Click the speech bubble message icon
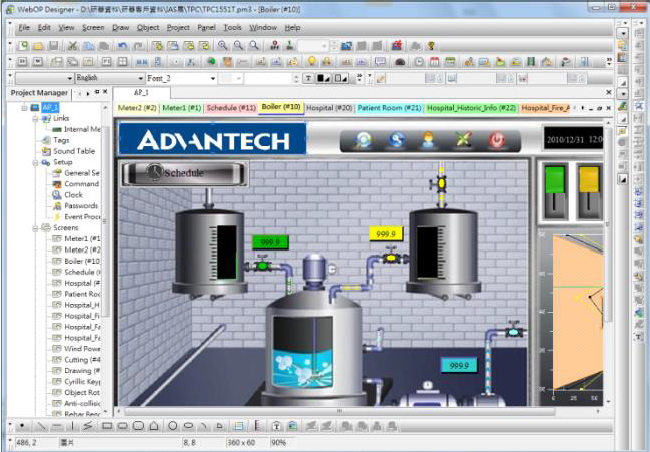 pos(380,62)
